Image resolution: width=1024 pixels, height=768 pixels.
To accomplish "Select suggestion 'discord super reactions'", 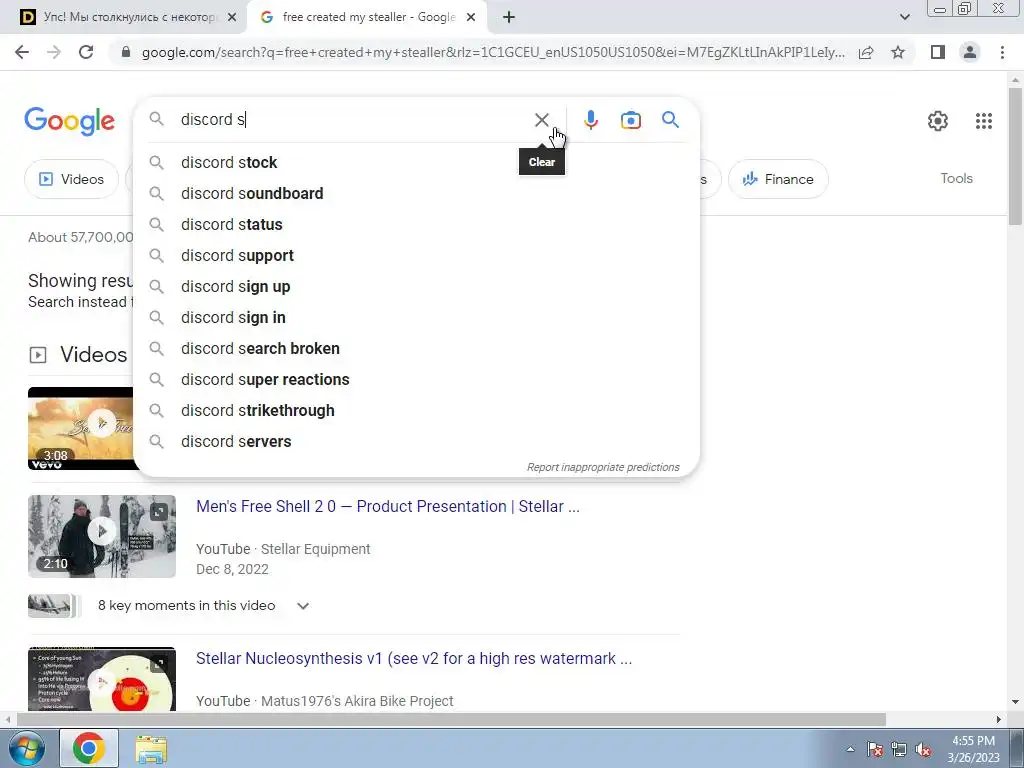I will pyautogui.click(x=416, y=379).
